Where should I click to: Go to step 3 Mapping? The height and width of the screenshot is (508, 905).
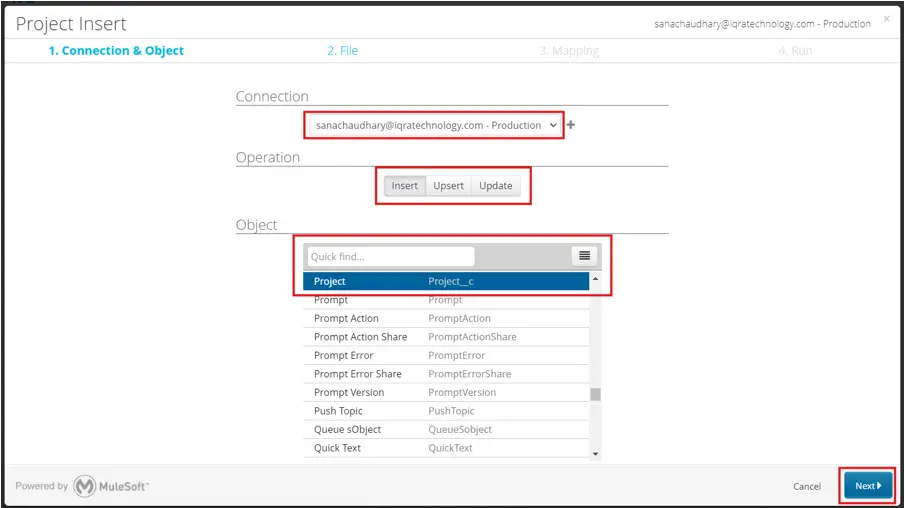click(x=569, y=51)
